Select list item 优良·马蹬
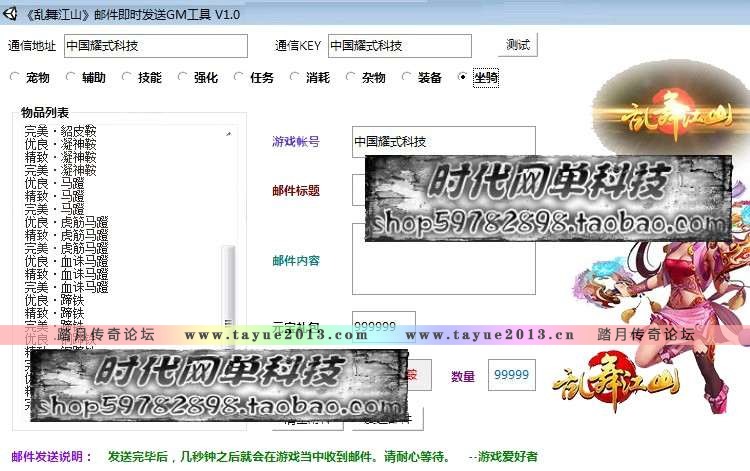This screenshot has width=750, height=471. pos(55,183)
